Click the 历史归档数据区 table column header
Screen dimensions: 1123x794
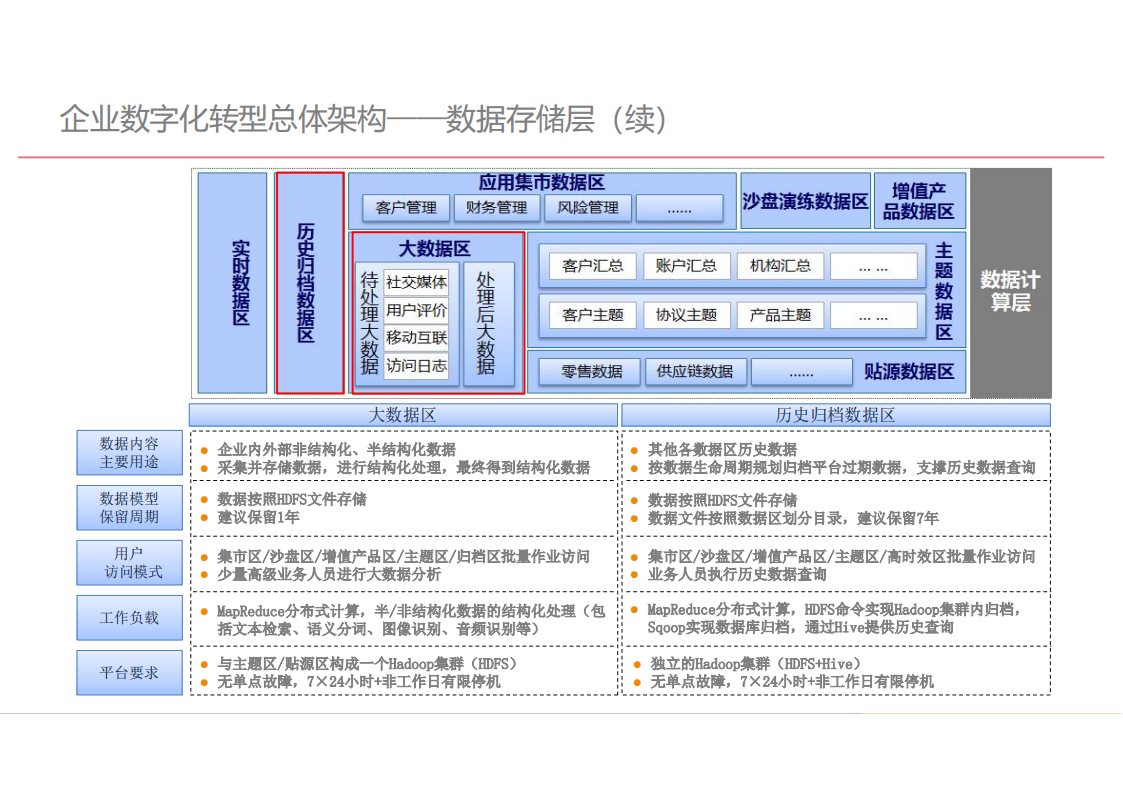(836, 415)
